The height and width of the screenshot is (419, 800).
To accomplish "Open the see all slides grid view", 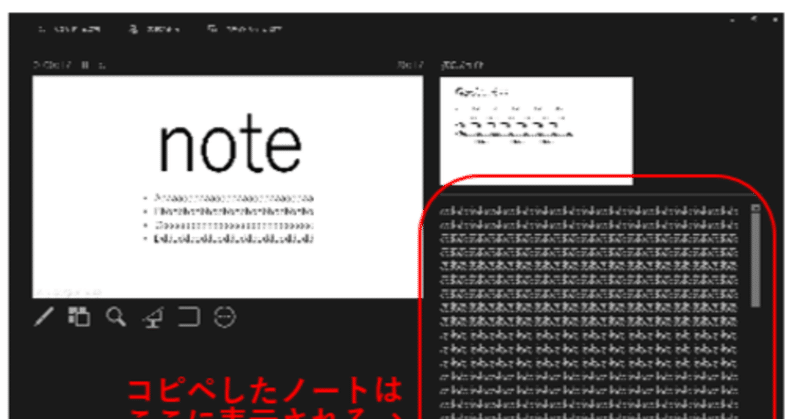I will 79,317.
